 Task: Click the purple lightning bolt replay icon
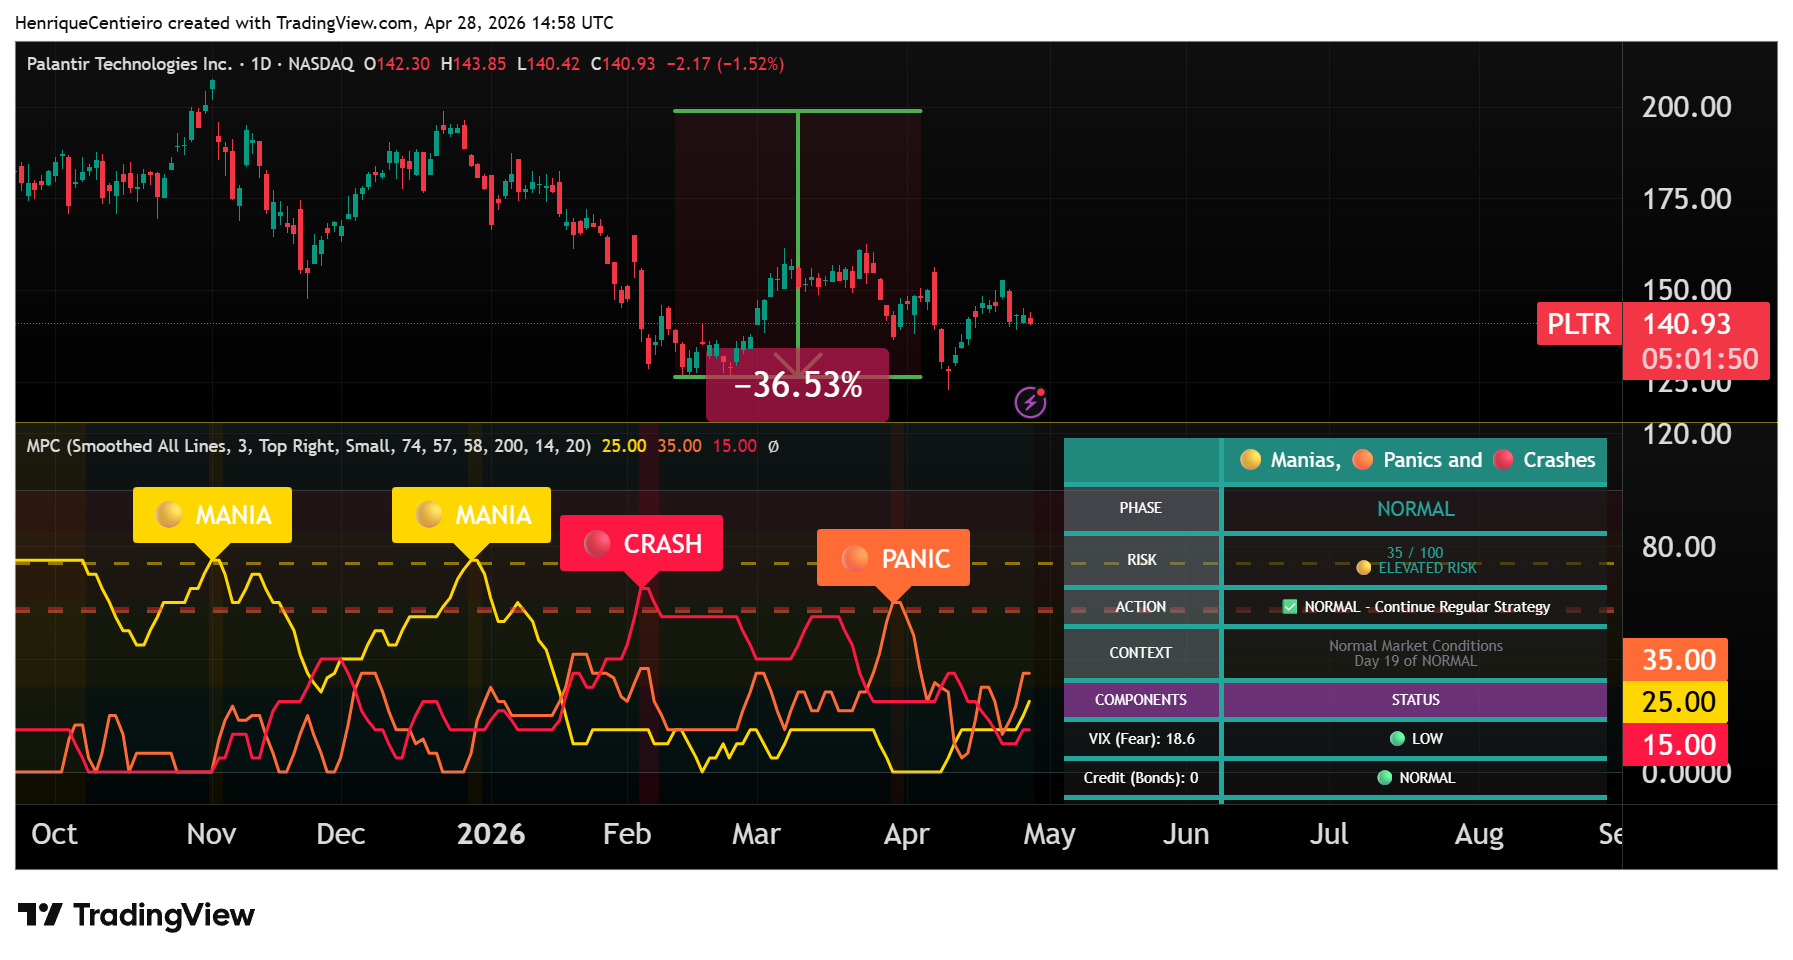tap(1030, 402)
